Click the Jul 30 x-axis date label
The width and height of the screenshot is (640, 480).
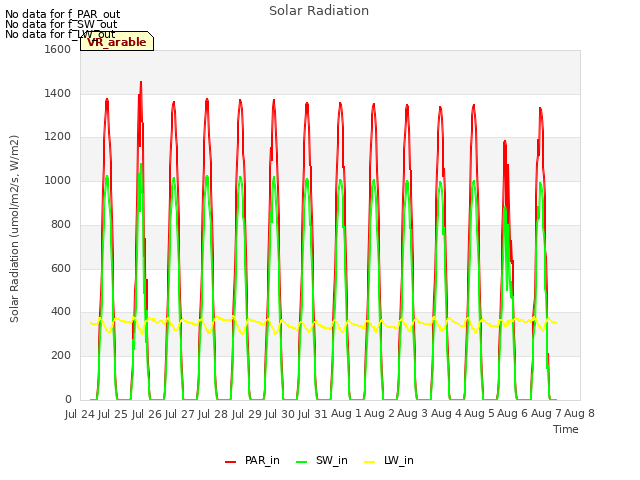(280, 414)
